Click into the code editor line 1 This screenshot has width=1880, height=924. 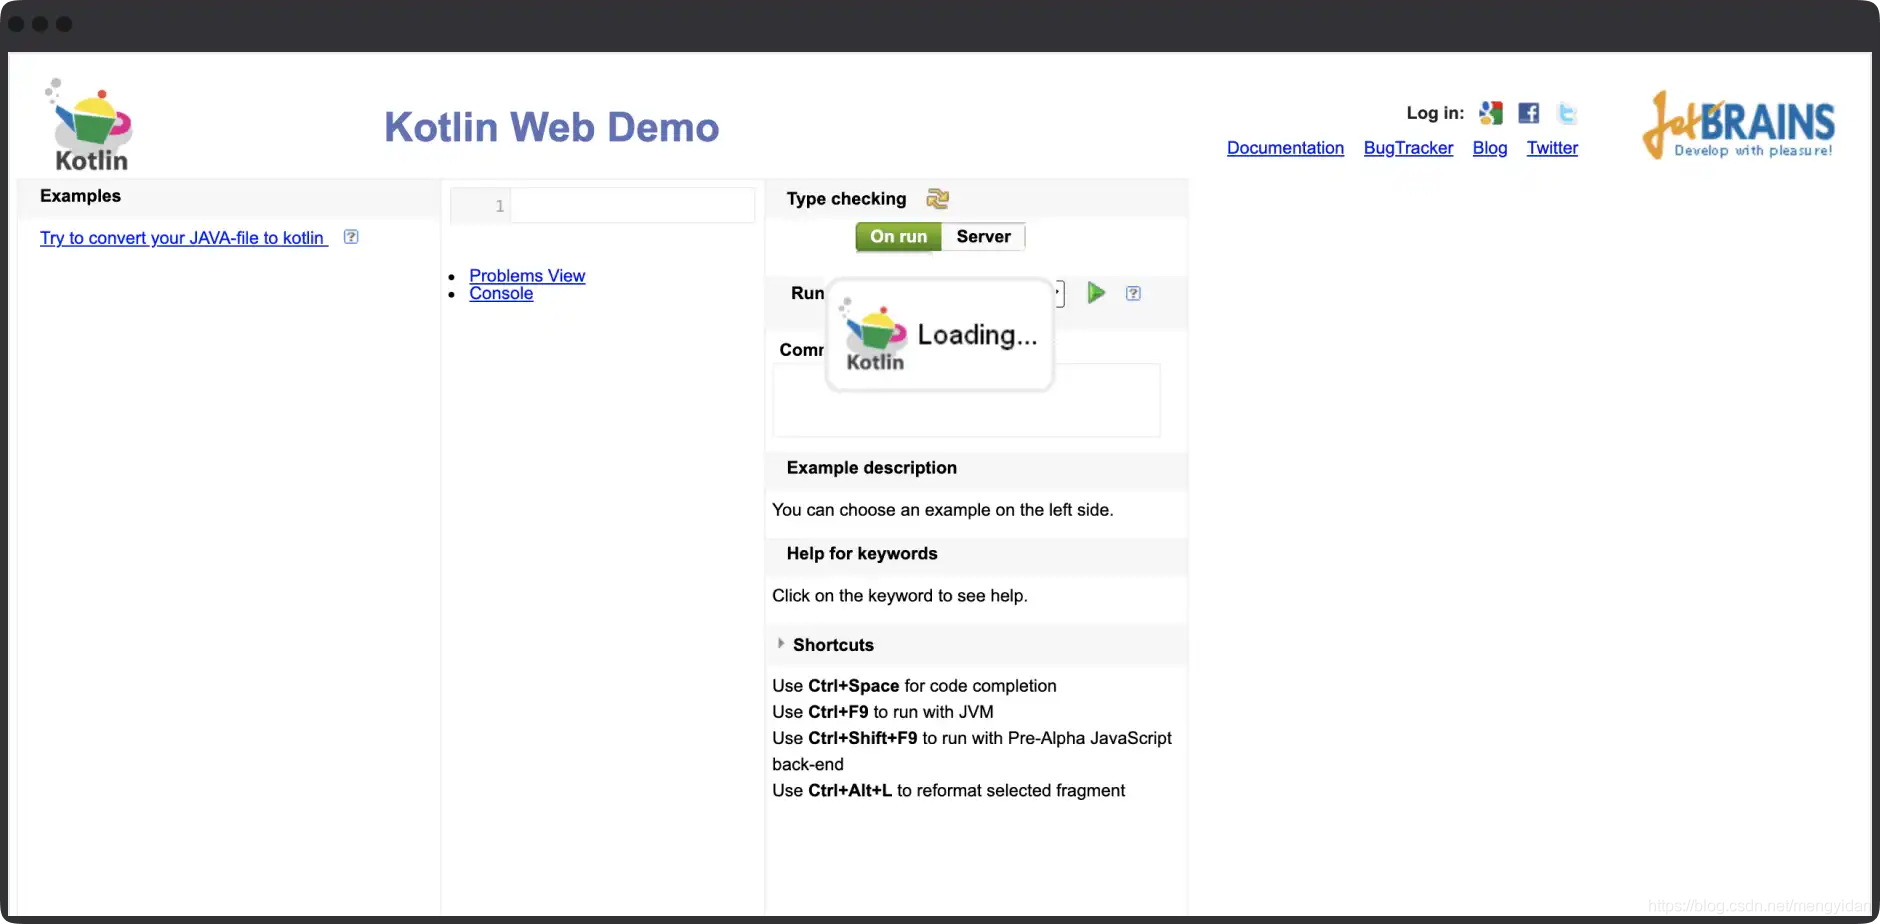[632, 206]
